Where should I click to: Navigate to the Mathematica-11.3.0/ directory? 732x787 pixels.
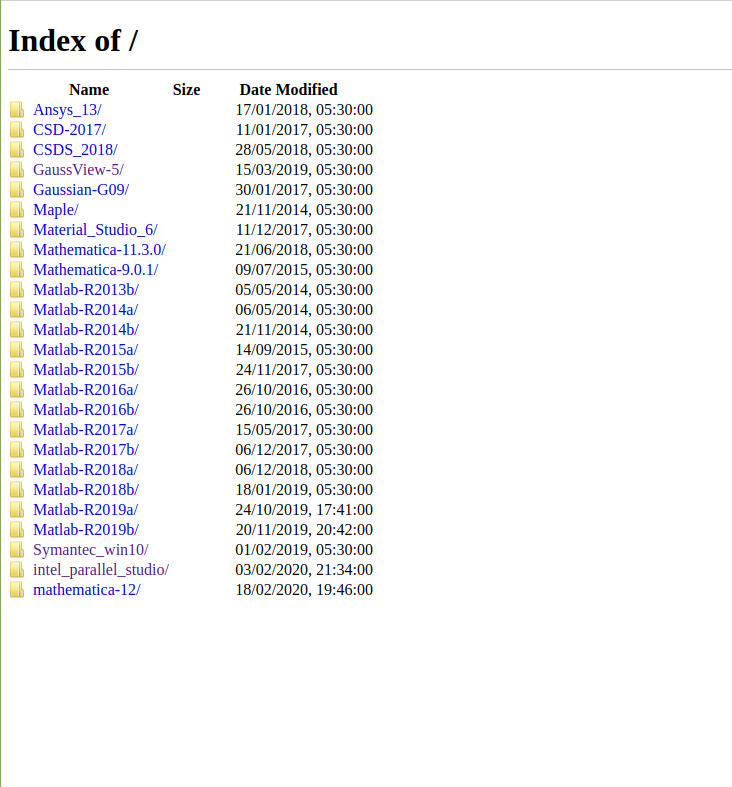99,250
